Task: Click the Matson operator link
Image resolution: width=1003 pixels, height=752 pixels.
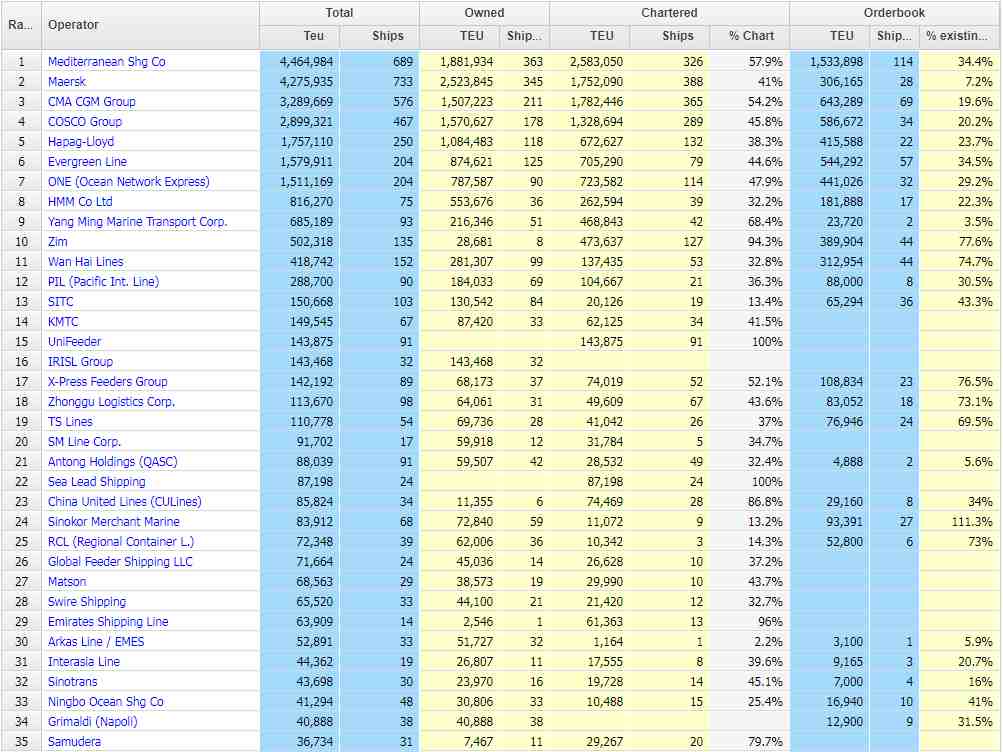Action: click(67, 581)
